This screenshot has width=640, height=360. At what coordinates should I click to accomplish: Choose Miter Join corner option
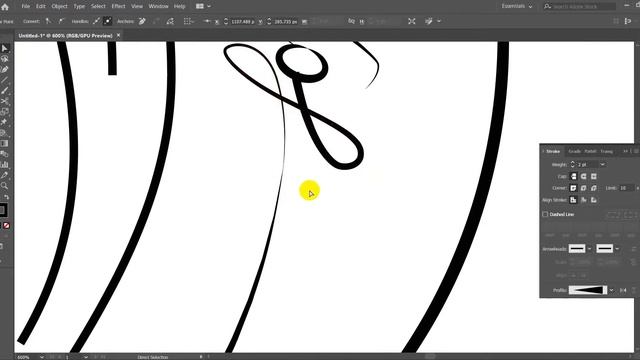[x=573, y=188]
